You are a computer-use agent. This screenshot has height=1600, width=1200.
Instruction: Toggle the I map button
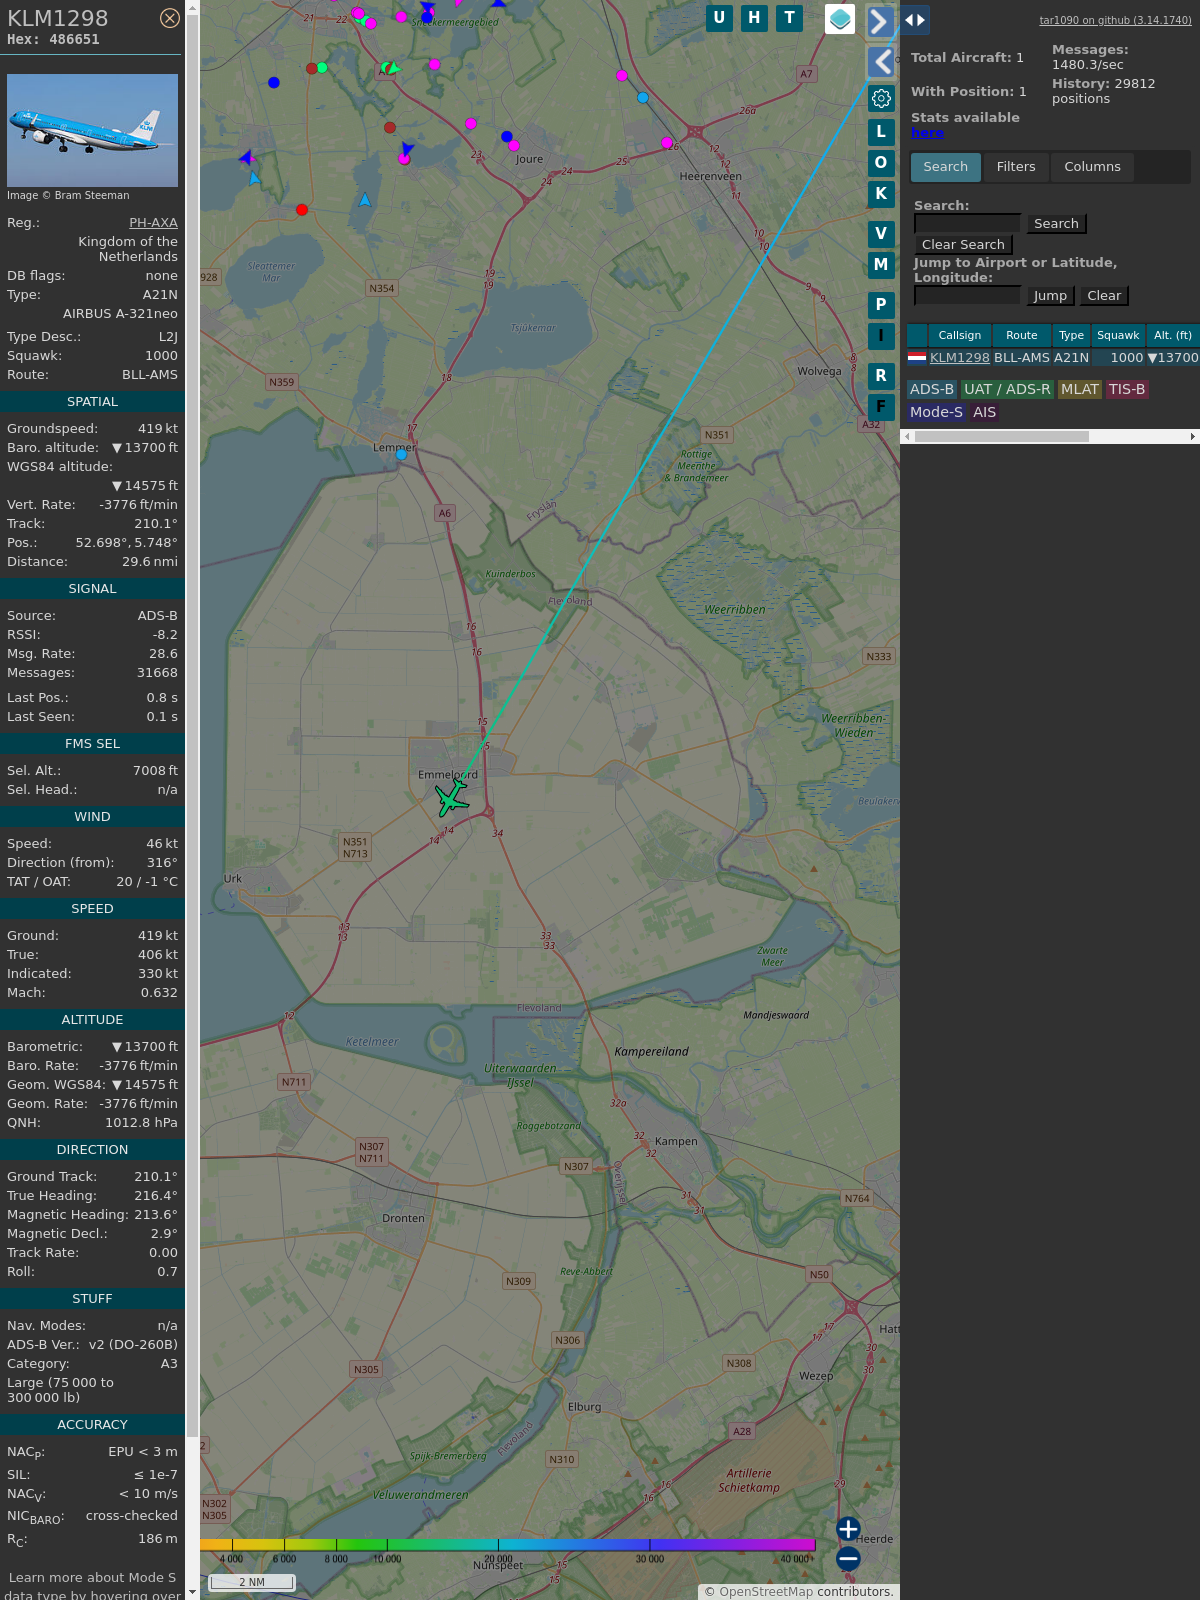pyautogui.click(x=881, y=336)
